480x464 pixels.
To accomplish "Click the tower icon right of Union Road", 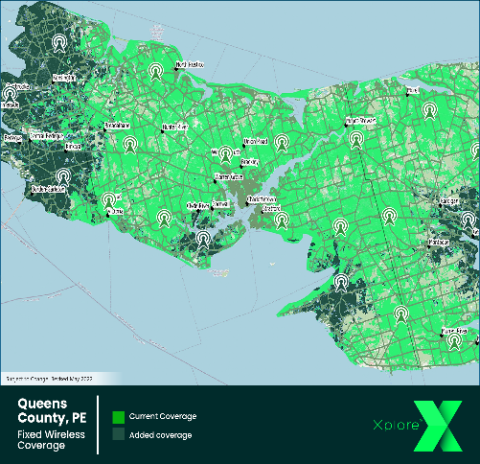I will [282, 142].
